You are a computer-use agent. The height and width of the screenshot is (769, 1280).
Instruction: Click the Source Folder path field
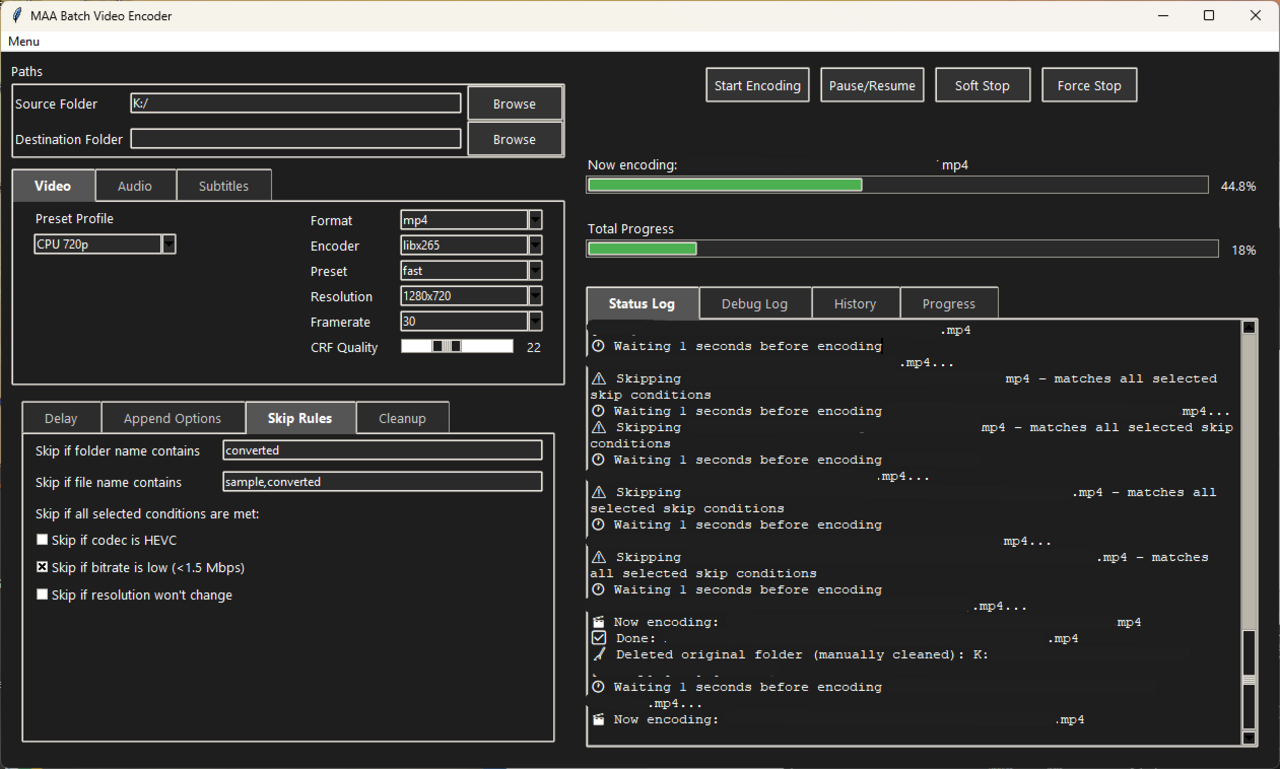click(x=296, y=104)
